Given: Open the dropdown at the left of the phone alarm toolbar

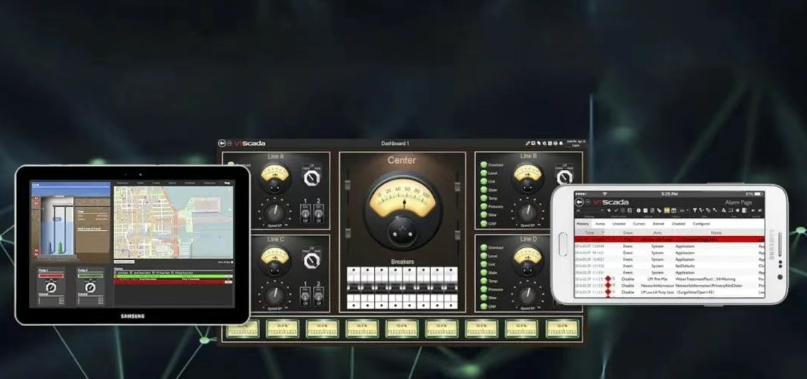Looking at the screenshot, I should point(590,210).
